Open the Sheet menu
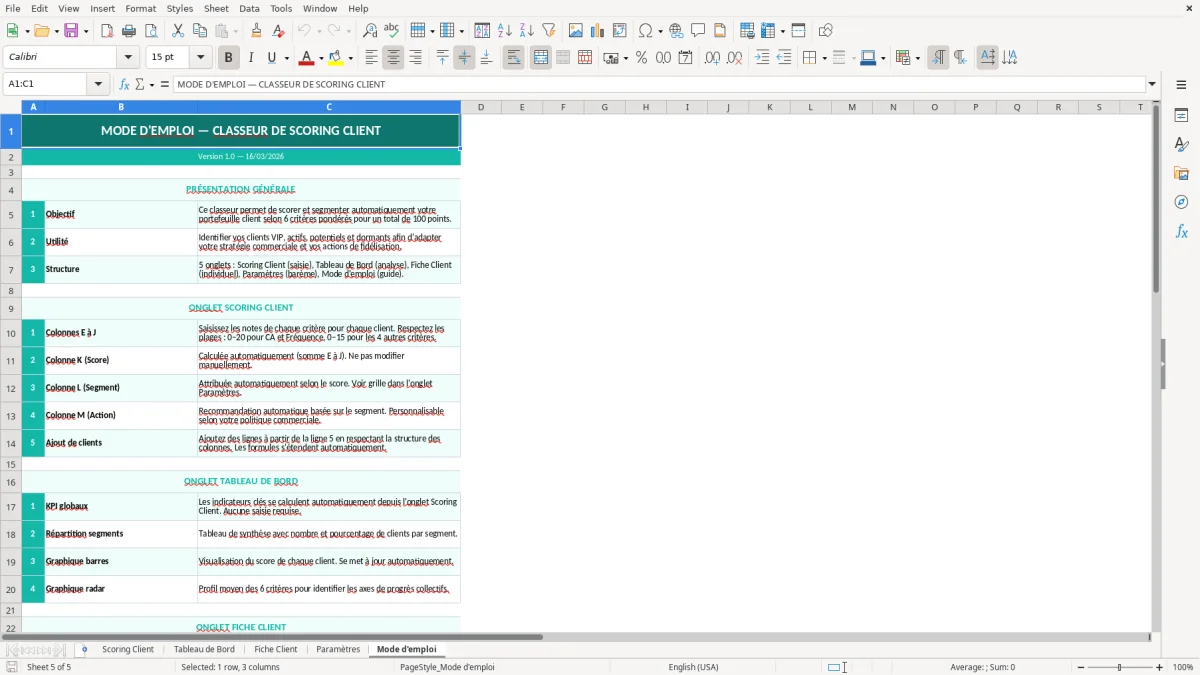1200x675 pixels. 216,8
